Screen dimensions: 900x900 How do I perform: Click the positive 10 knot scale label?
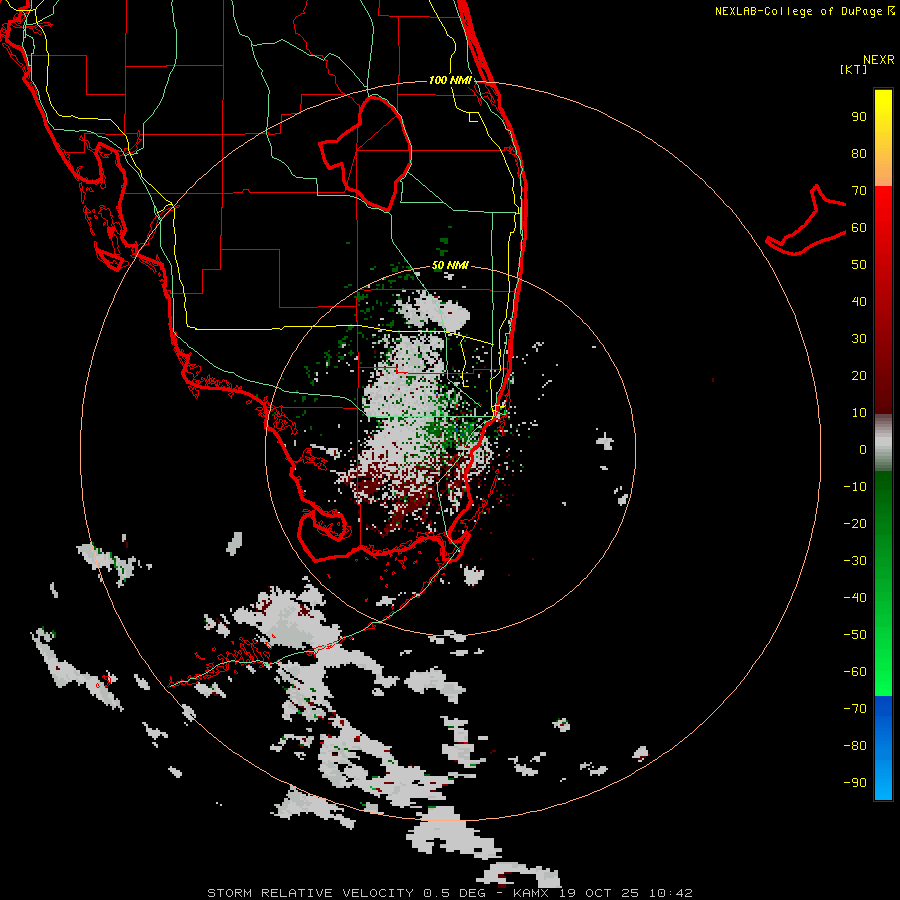click(859, 413)
